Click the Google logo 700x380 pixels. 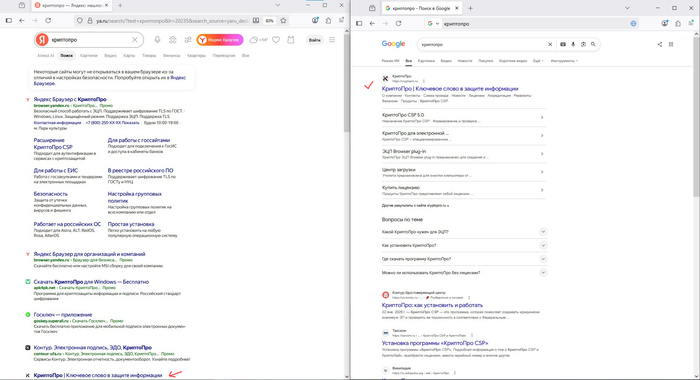coord(393,44)
